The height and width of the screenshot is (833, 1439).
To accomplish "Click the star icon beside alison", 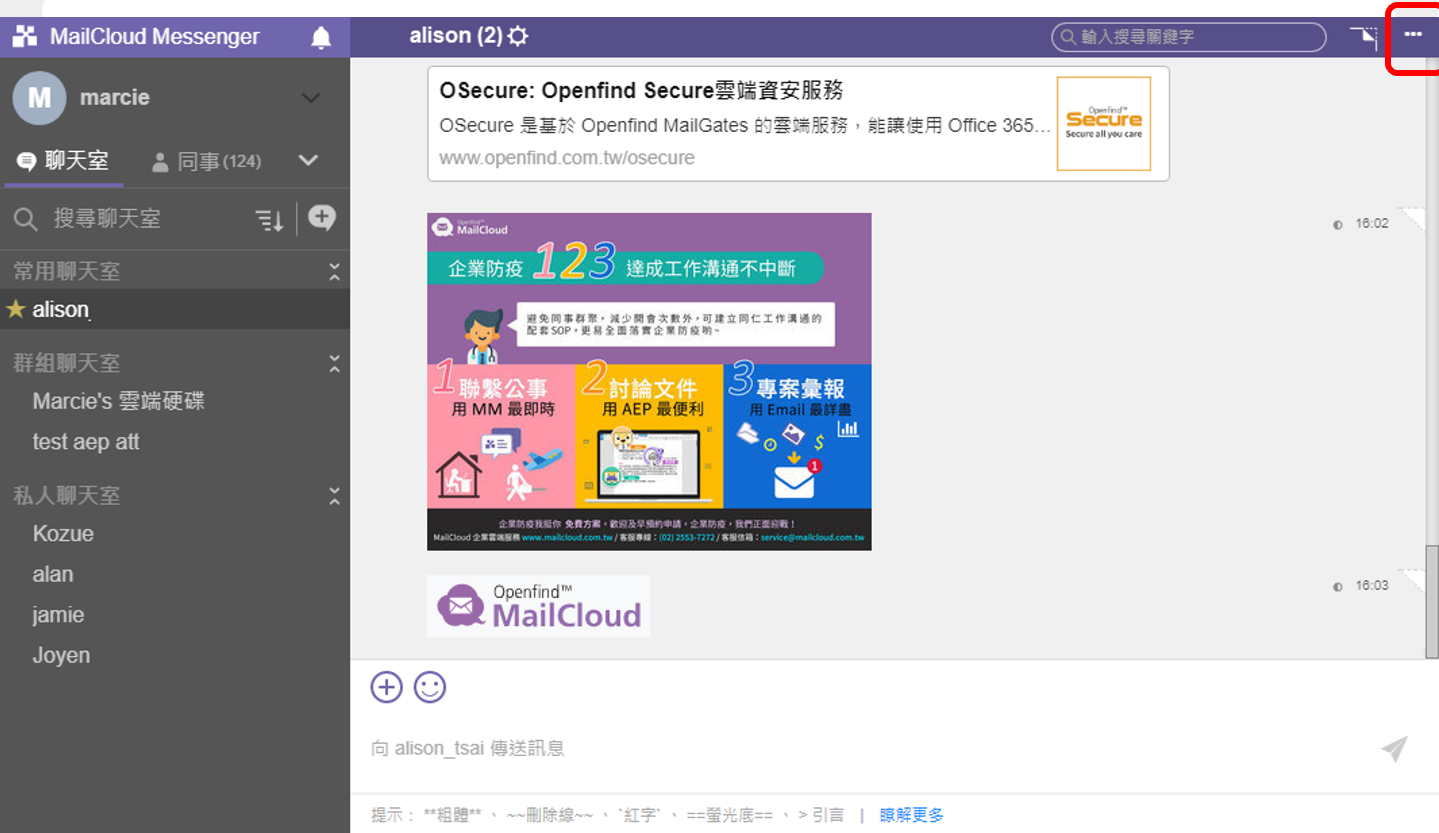I will click(16, 309).
